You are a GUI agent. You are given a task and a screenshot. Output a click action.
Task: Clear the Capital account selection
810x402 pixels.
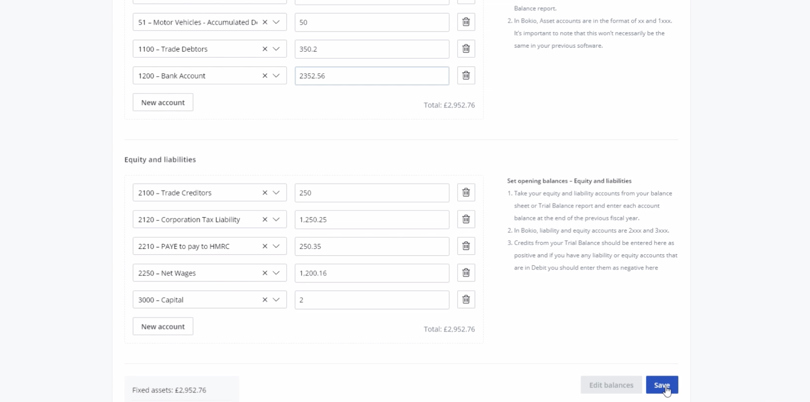pos(265,300)
